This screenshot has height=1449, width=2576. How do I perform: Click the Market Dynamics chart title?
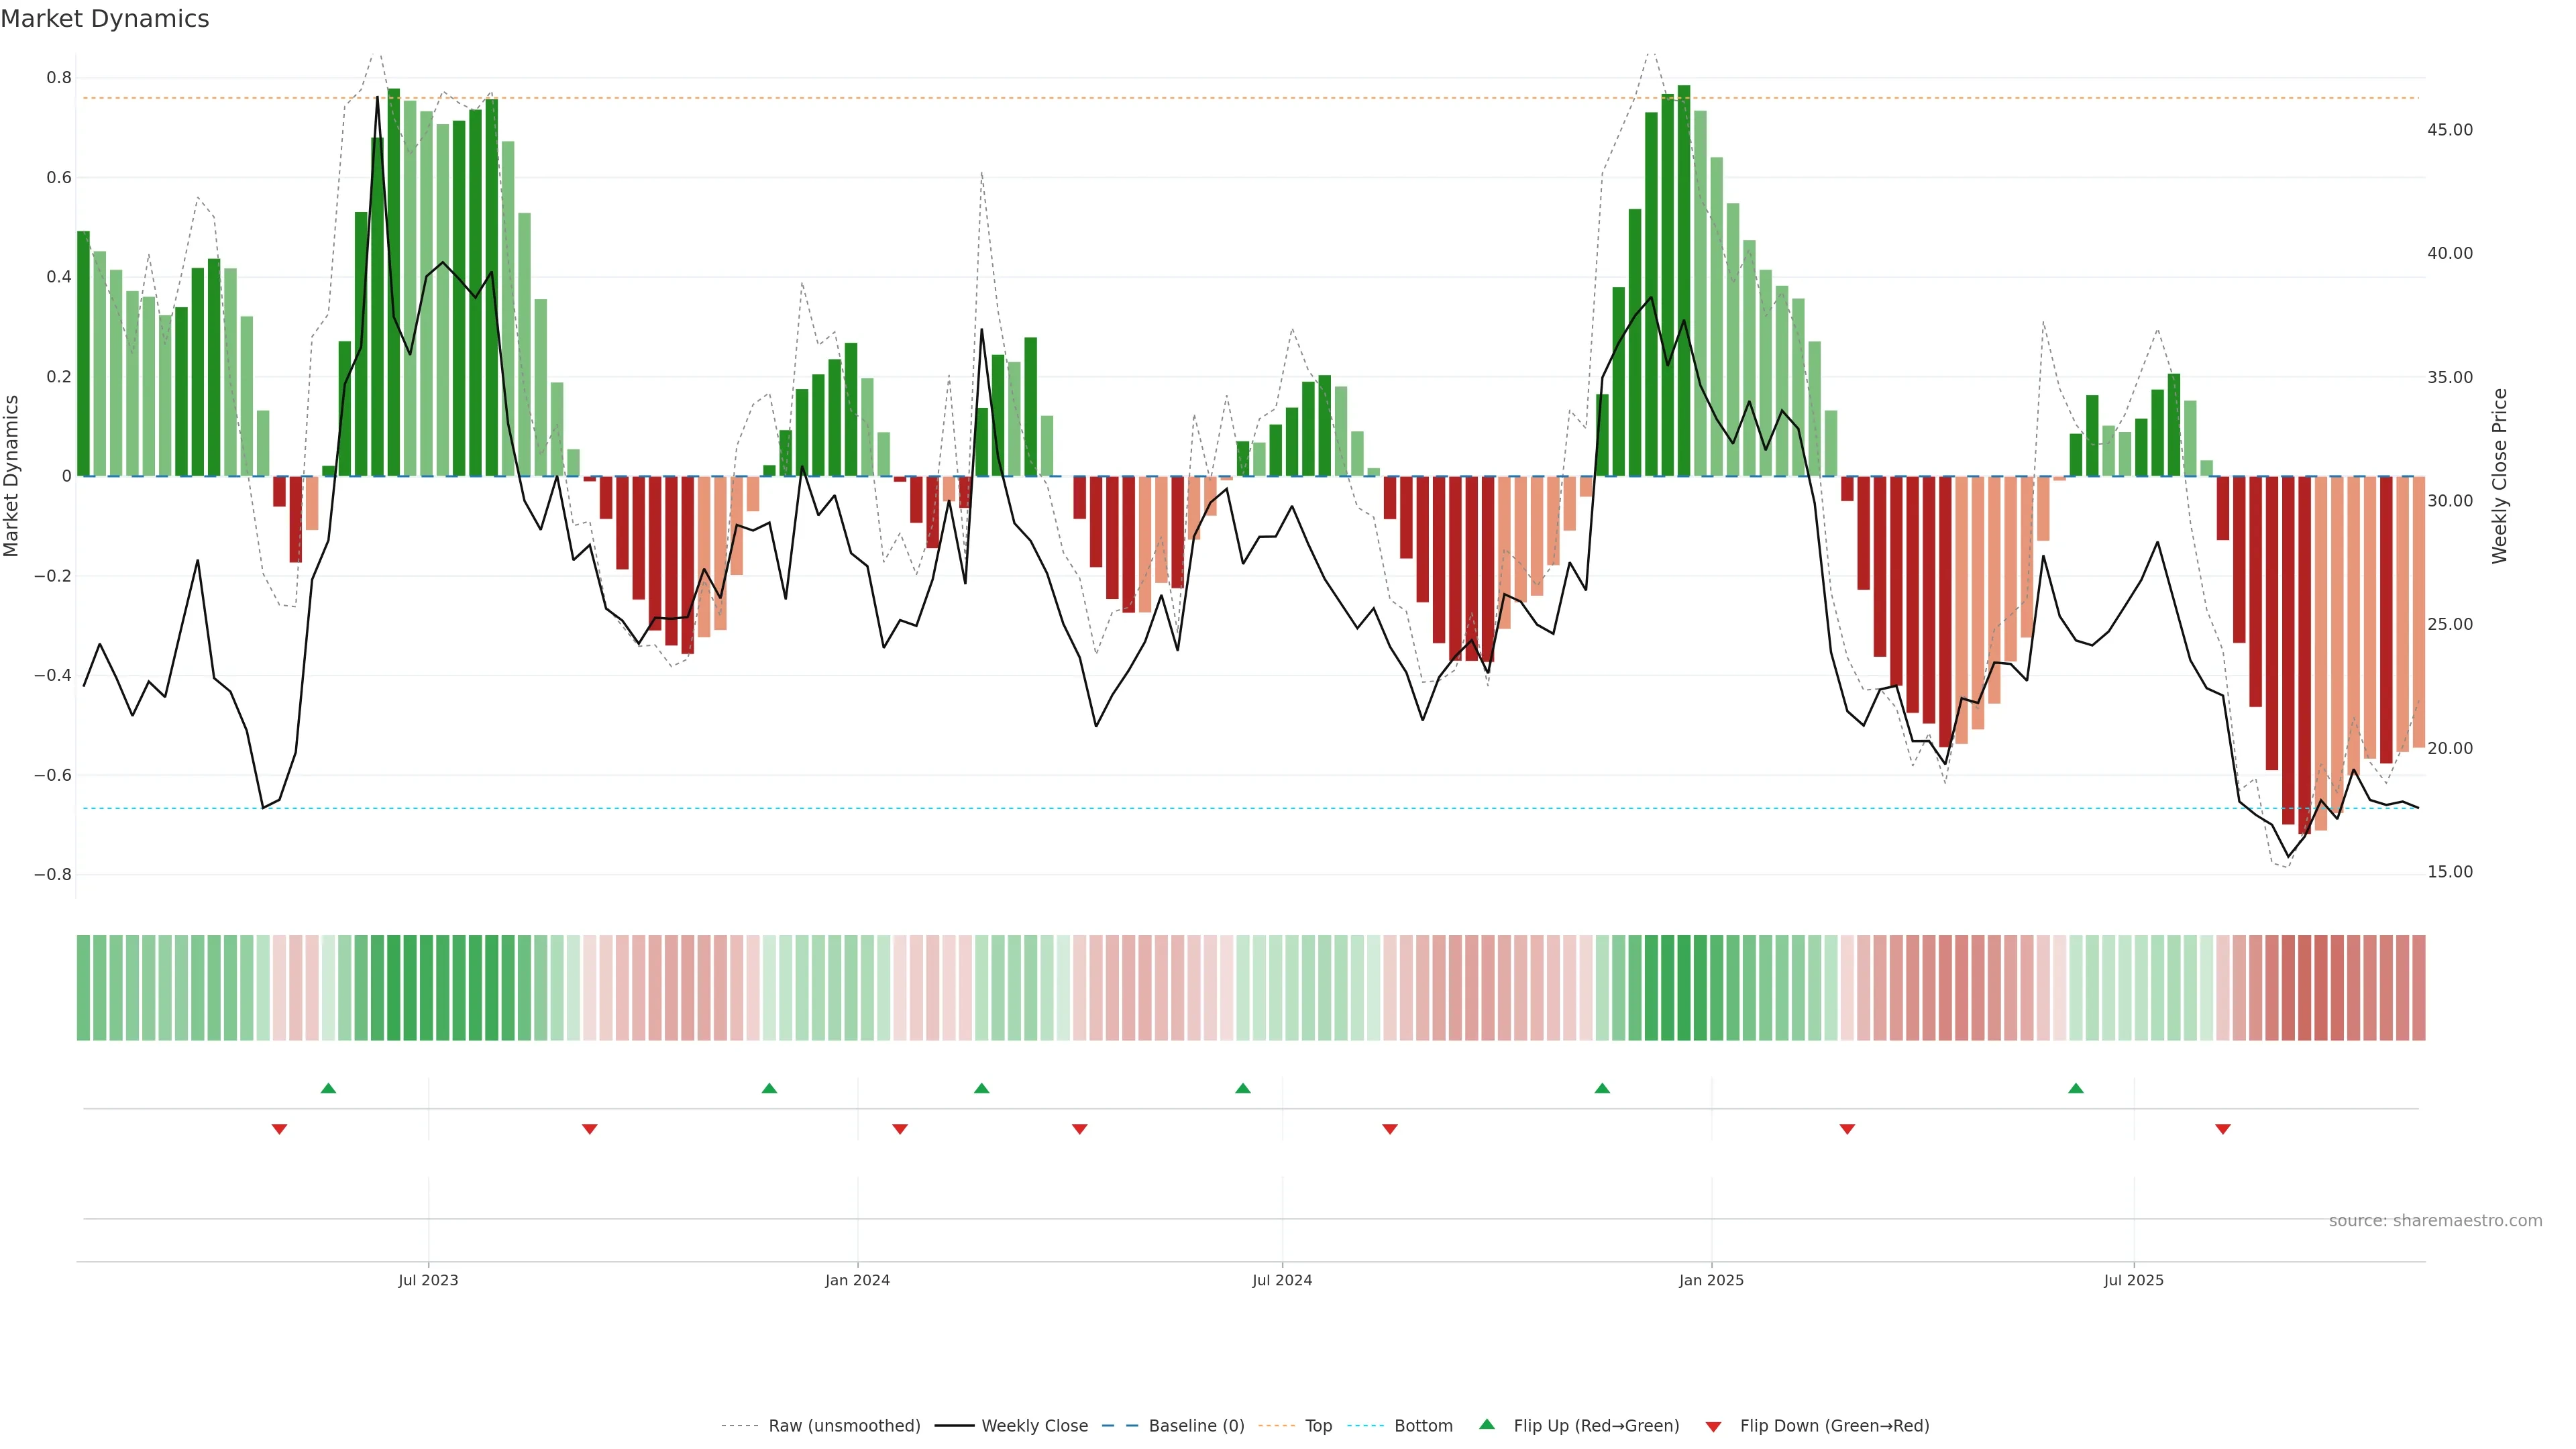[x=105, y=19]
